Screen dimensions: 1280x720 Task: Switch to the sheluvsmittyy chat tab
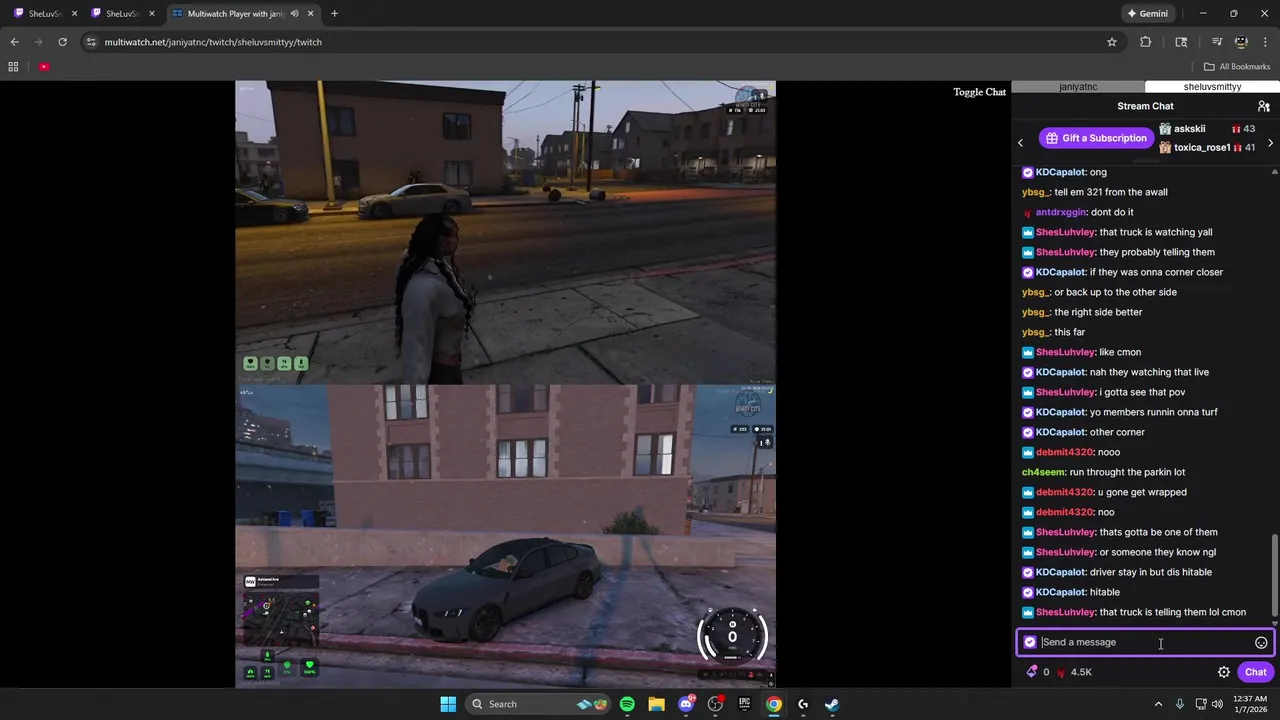pos(1212,87)
